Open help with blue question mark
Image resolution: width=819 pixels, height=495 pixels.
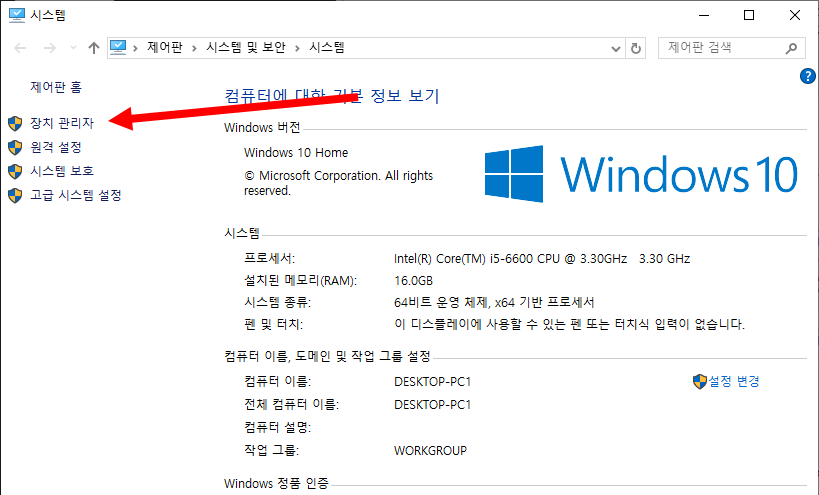(x=808, y=76)
